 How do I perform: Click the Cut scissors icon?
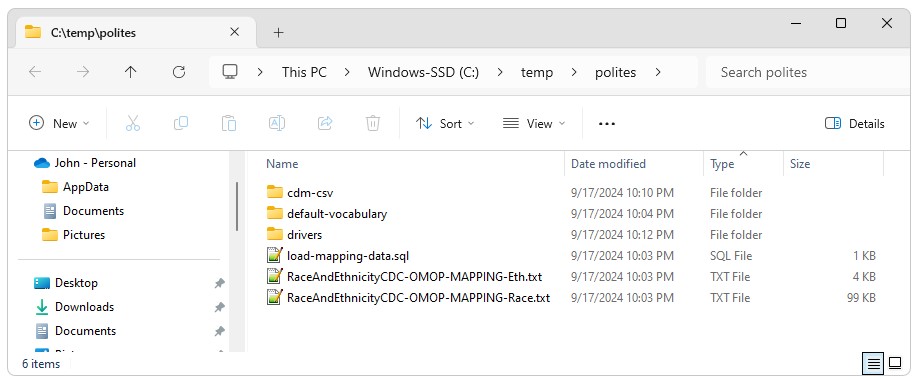(x=133, y=123)
